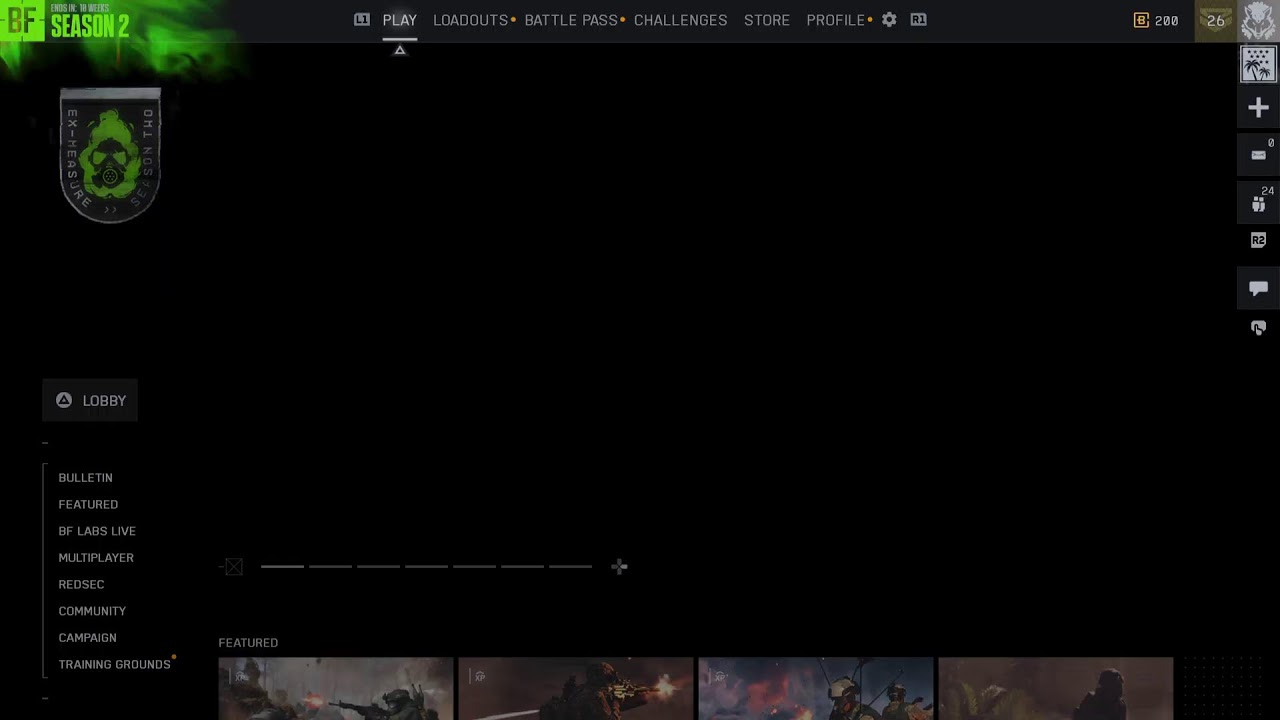1280x720 pixels.
Task: Jump to FEATURED in left menu
Action: [88, 504]
